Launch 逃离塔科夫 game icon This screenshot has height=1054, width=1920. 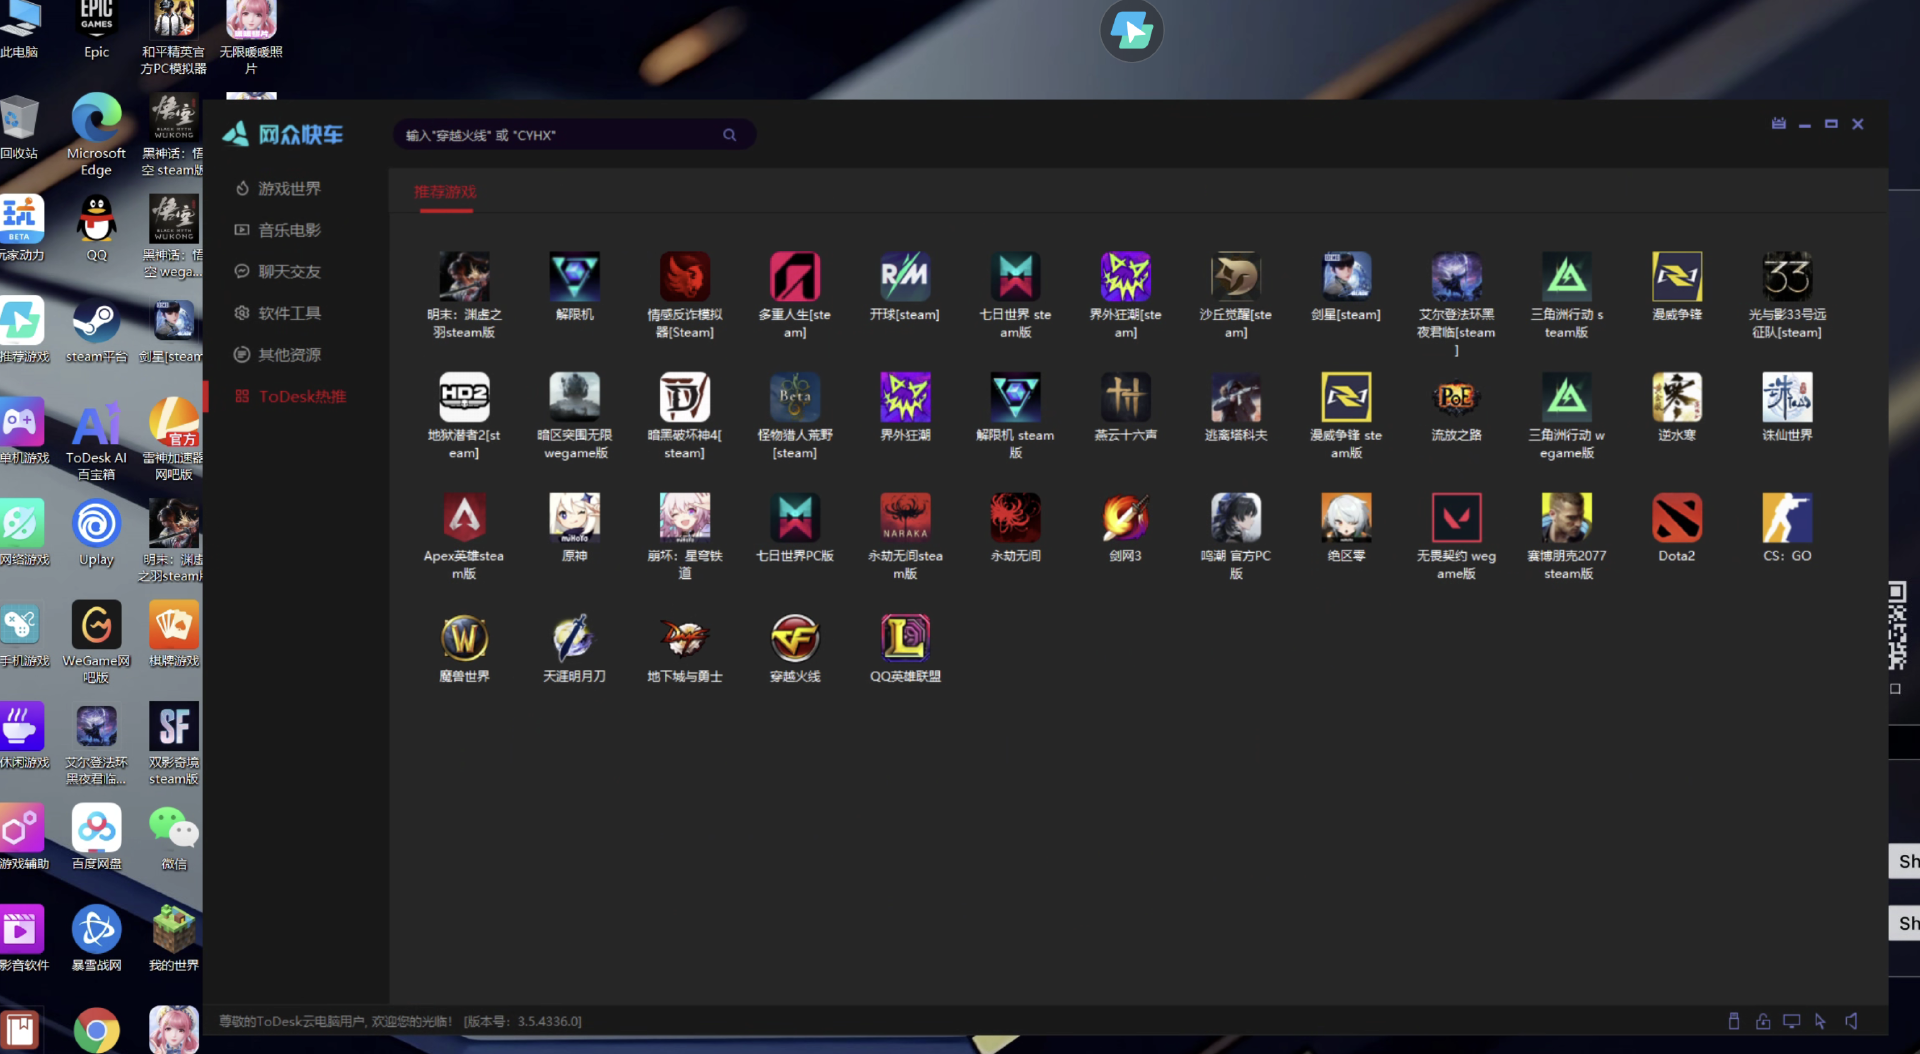point(1236,398)
